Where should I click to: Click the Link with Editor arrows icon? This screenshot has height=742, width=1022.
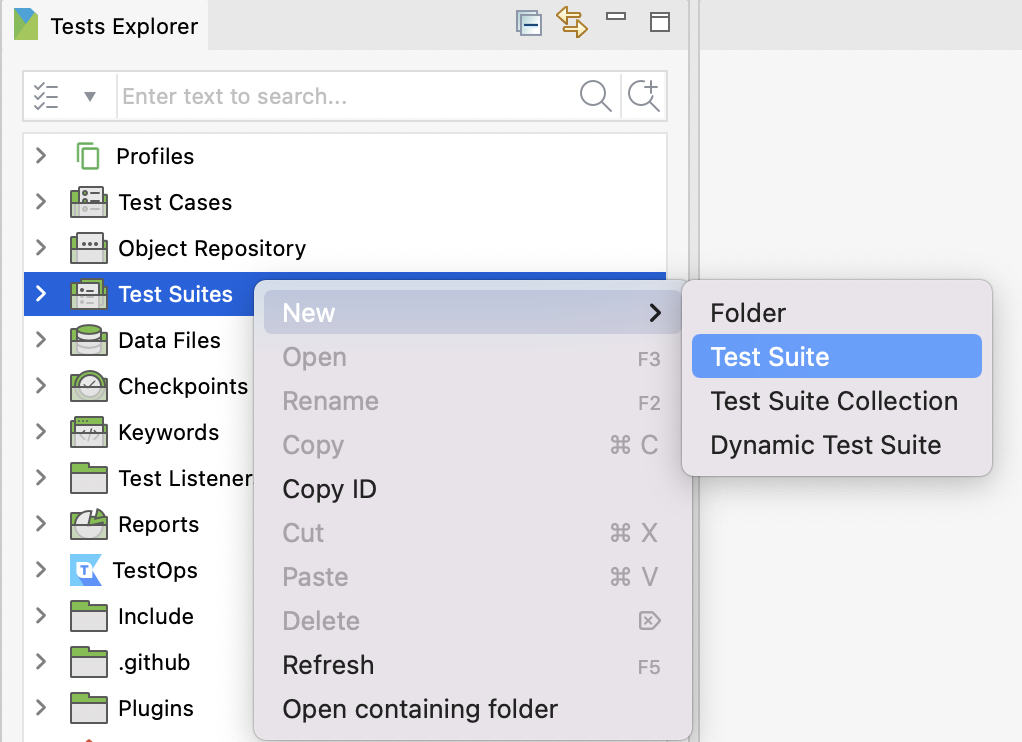(x=572, y=22)
